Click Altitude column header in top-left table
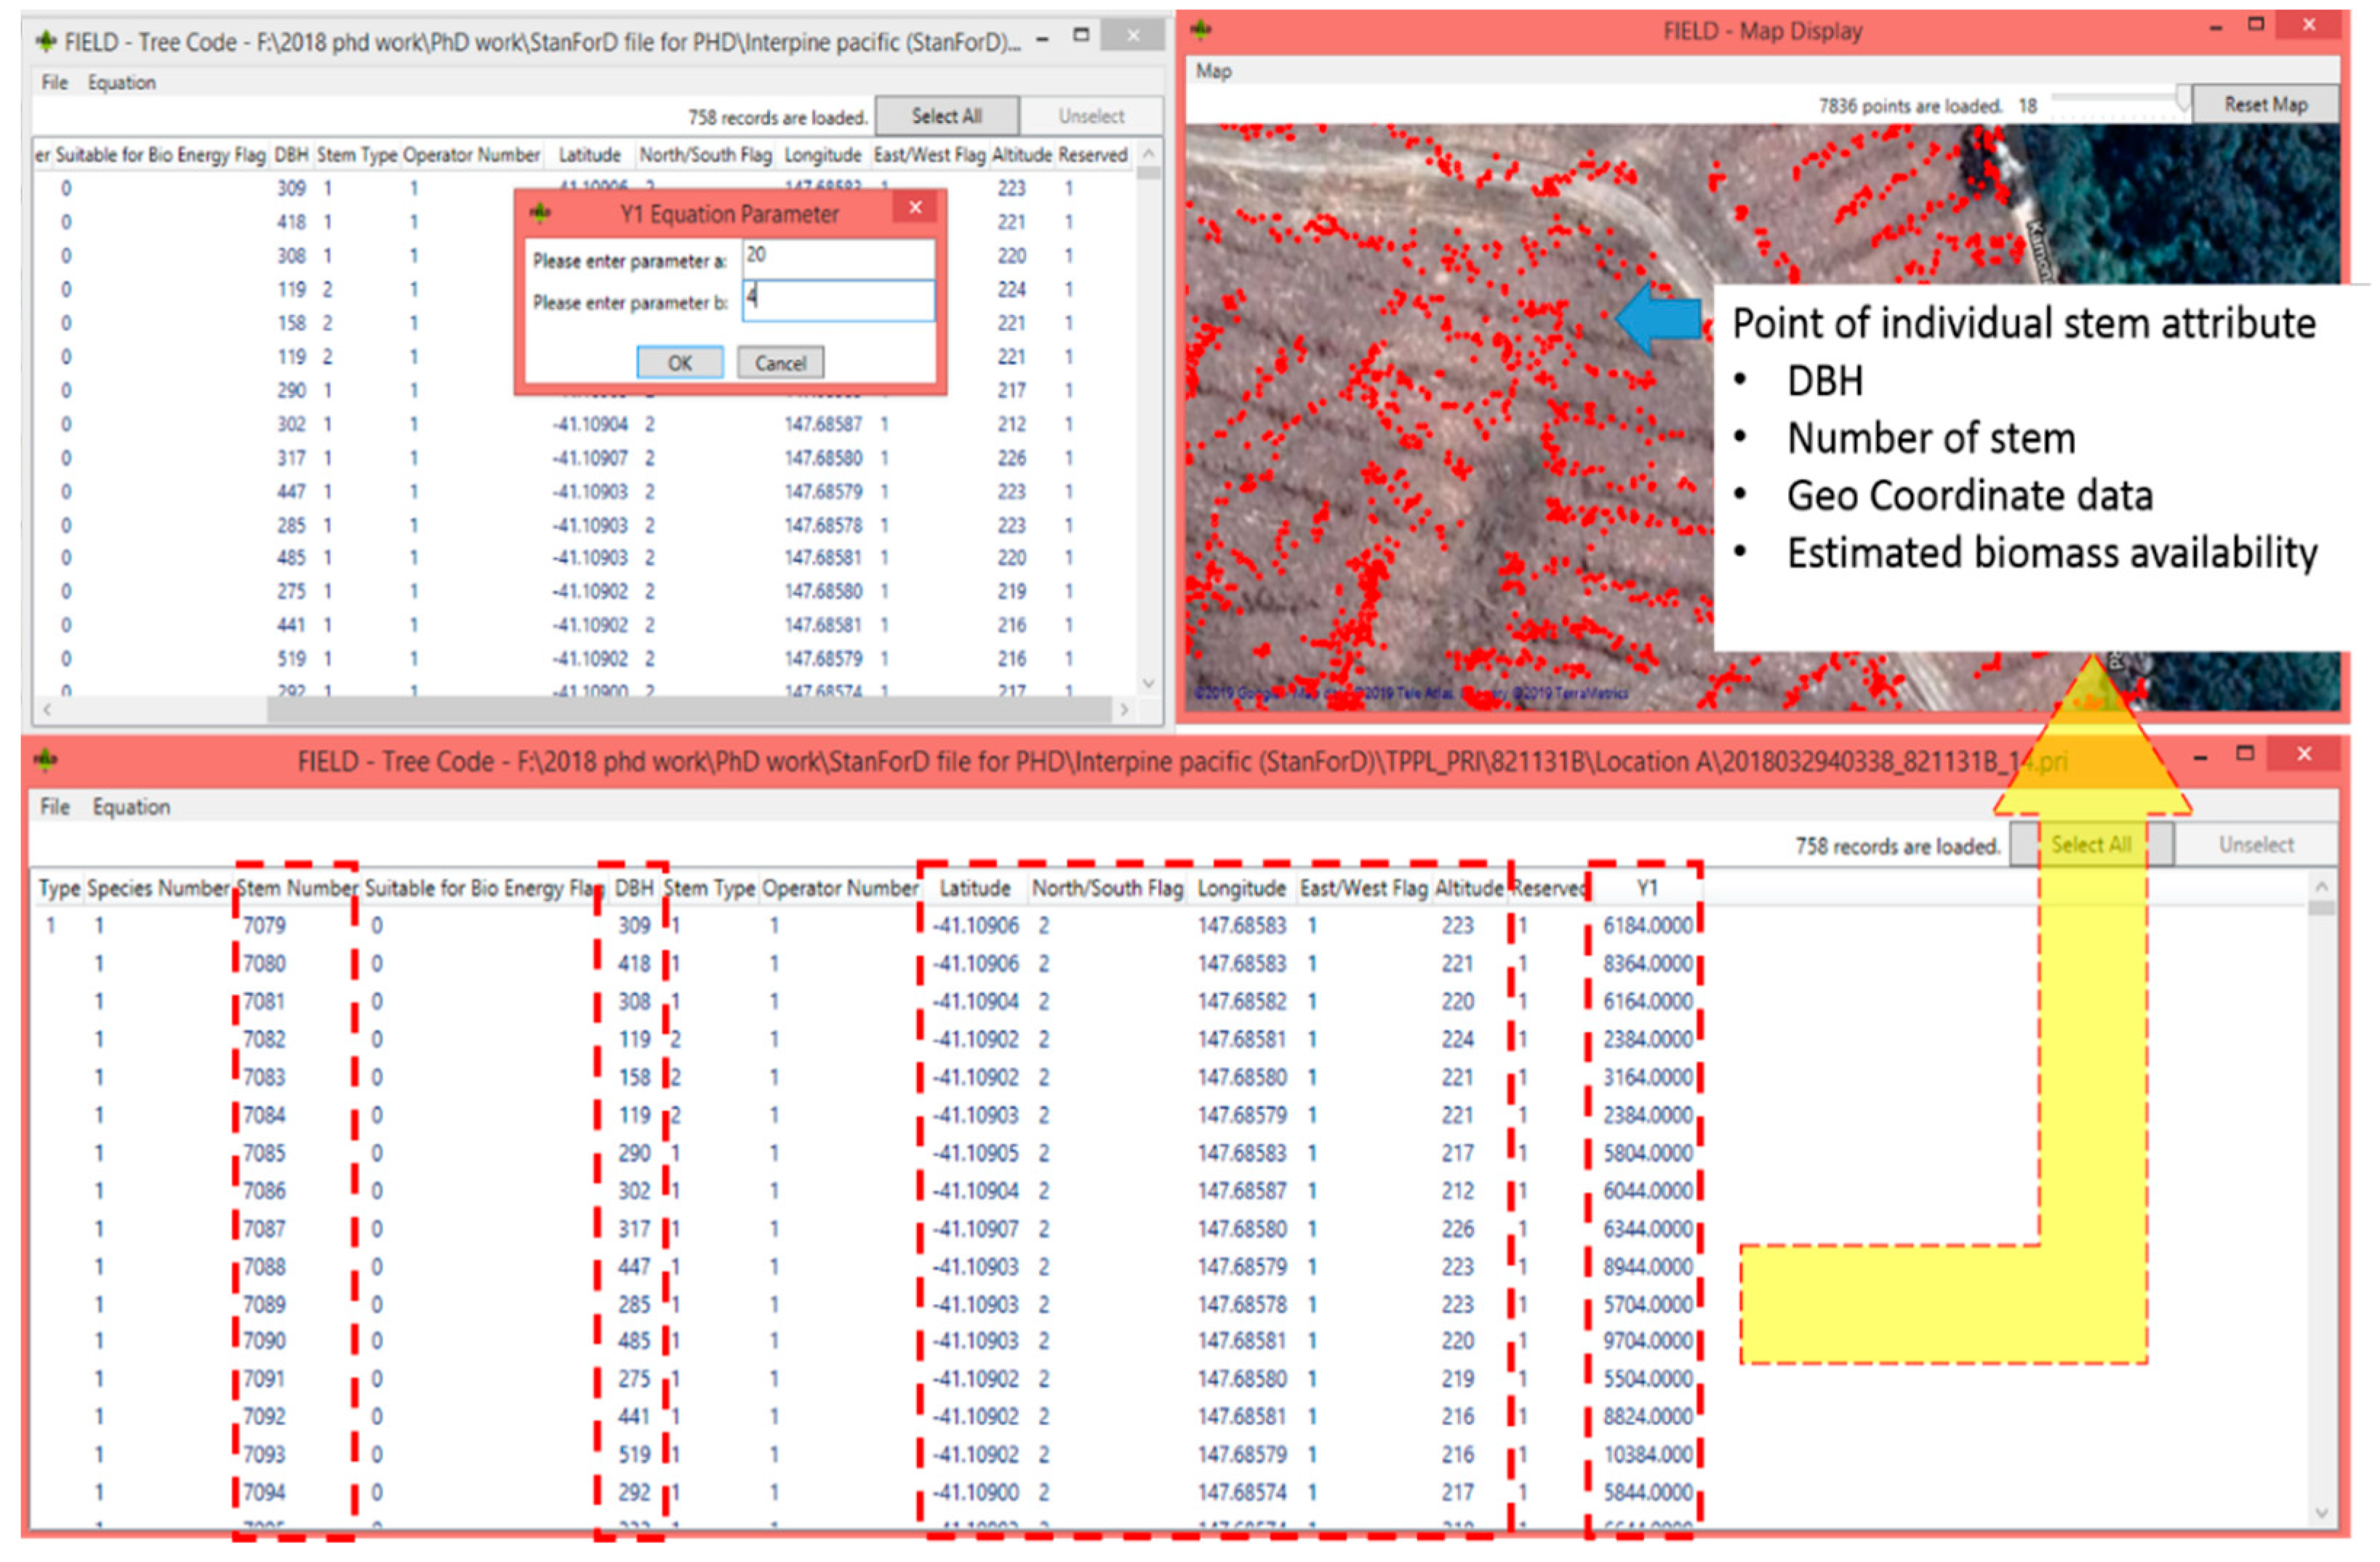The image size is (2380, 1562). (x=1022, y=155)
